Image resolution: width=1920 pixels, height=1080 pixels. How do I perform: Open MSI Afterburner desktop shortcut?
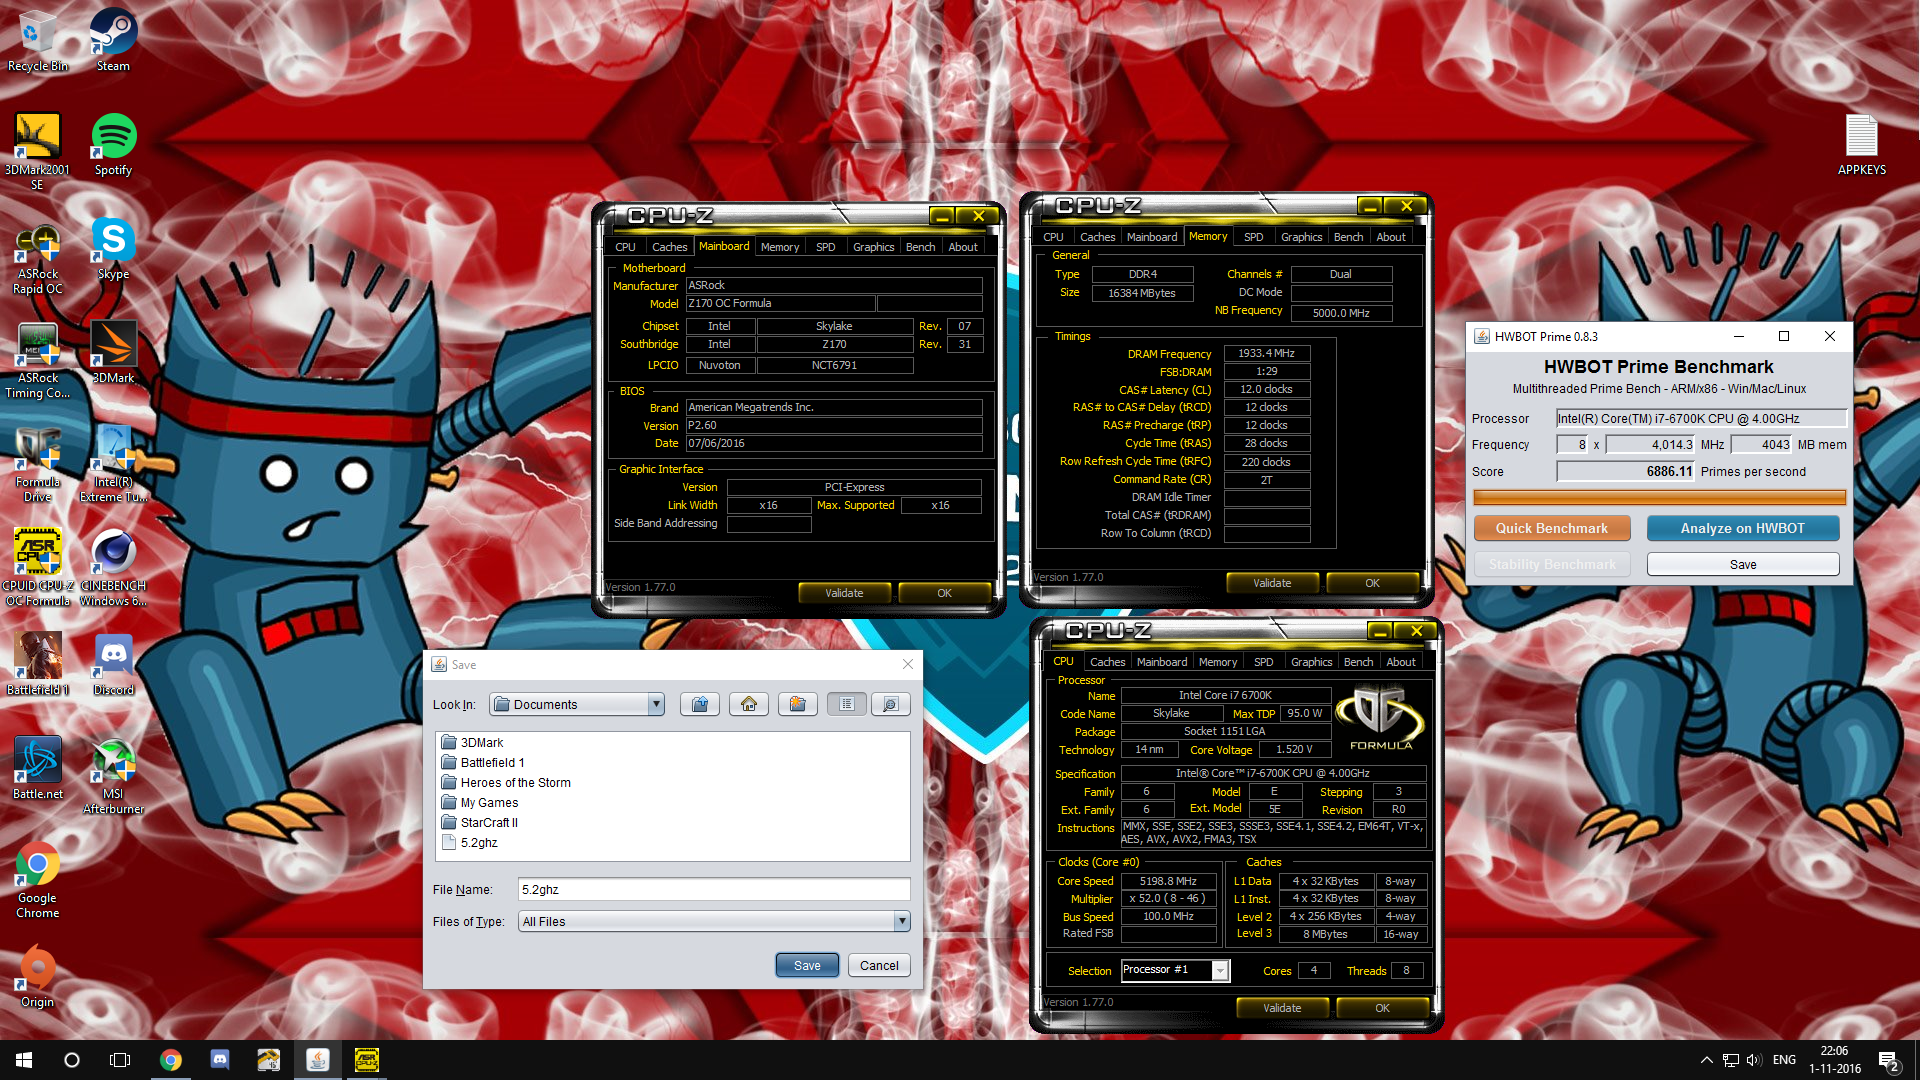(x=113, y=775)
